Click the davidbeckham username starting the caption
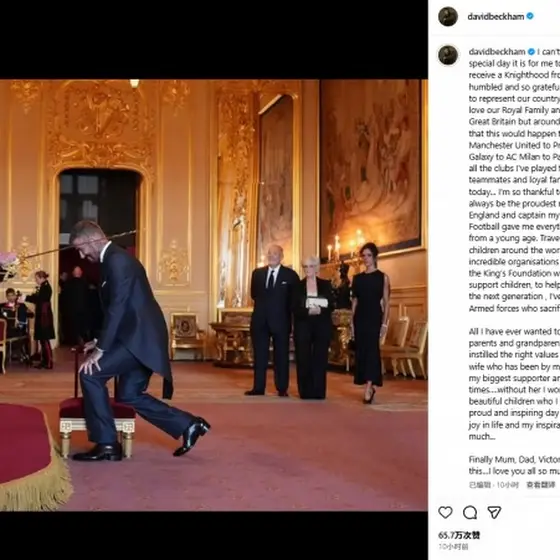 click(x=497, y=52)
